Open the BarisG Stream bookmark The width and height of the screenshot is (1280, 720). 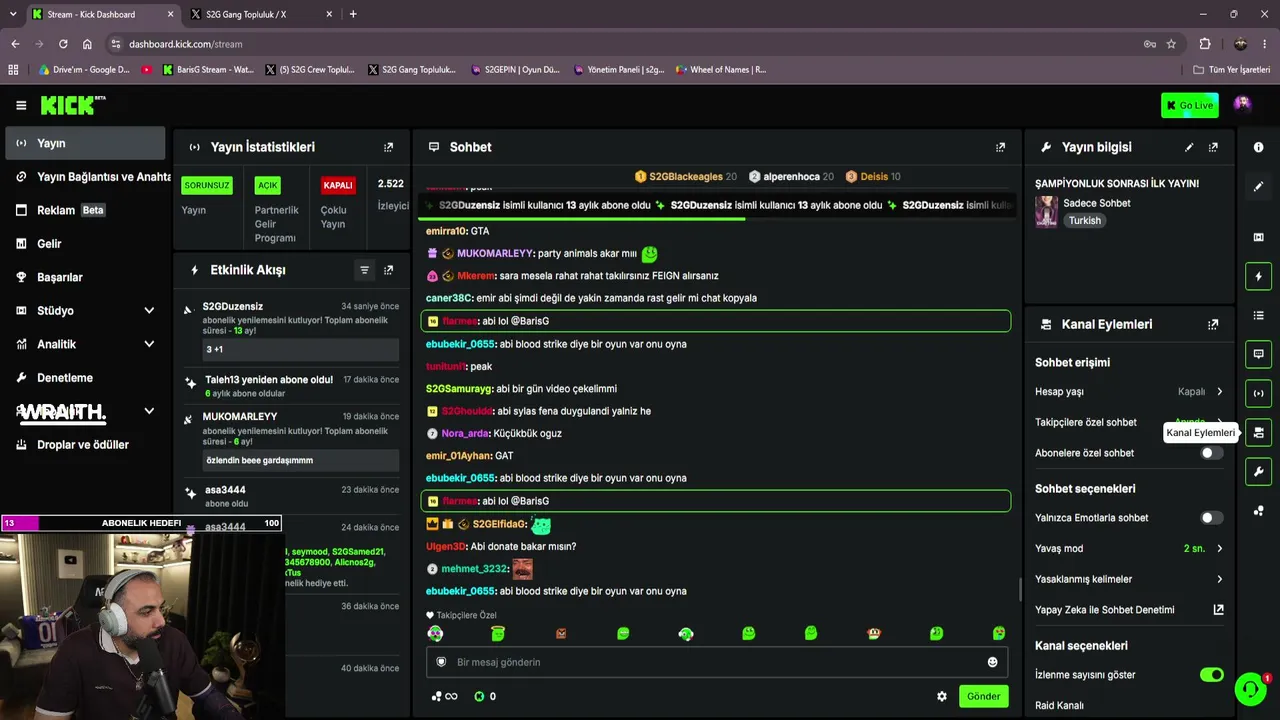[x=208, y=70]
